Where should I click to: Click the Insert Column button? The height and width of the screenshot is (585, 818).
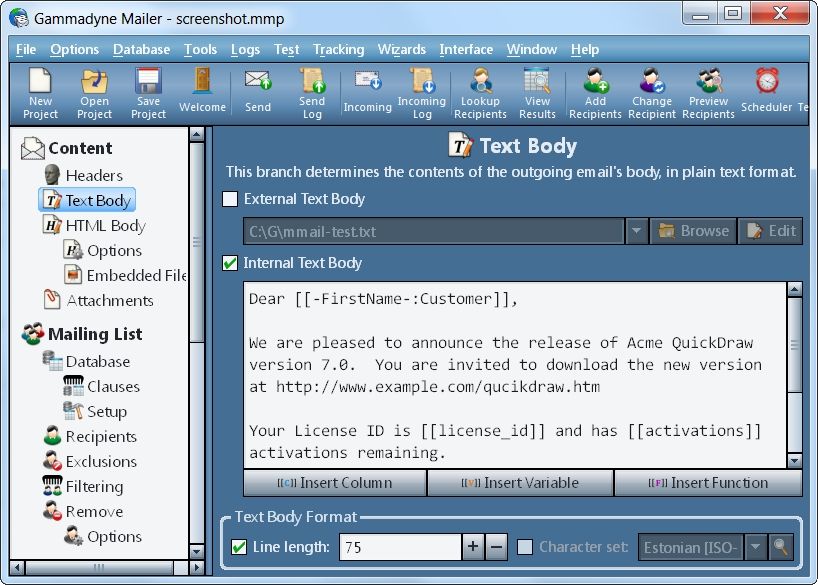(x=335, y=483)
